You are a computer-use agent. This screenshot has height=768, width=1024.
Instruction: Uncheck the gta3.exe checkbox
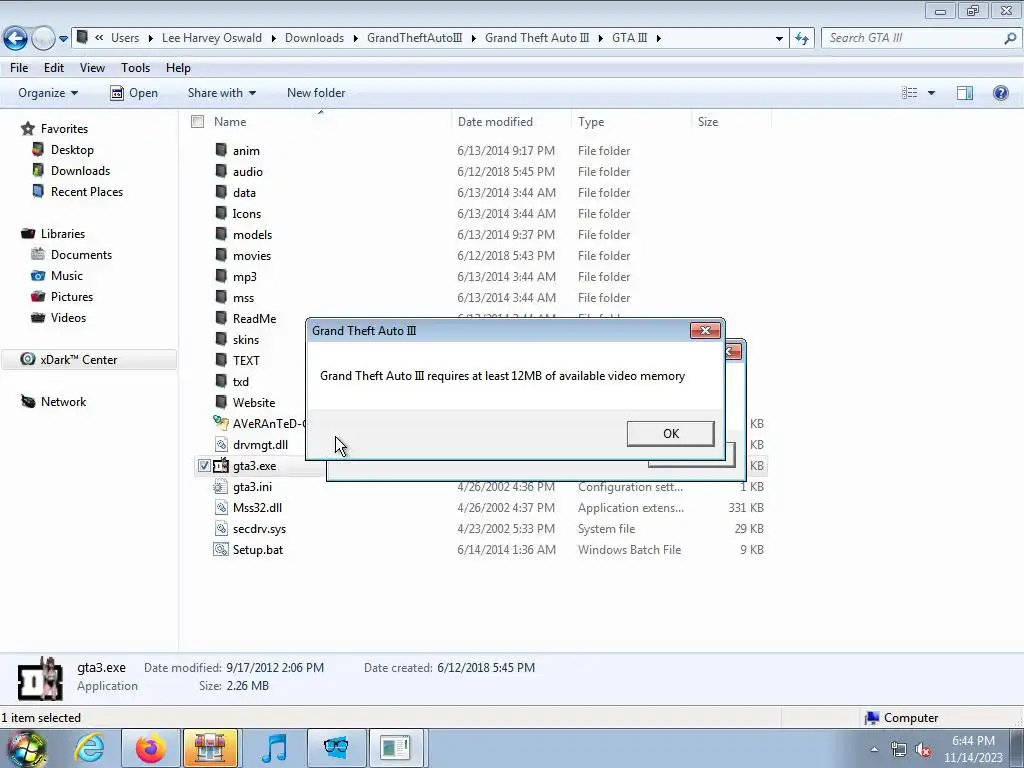pyautogui.click(x=204, y=466)
